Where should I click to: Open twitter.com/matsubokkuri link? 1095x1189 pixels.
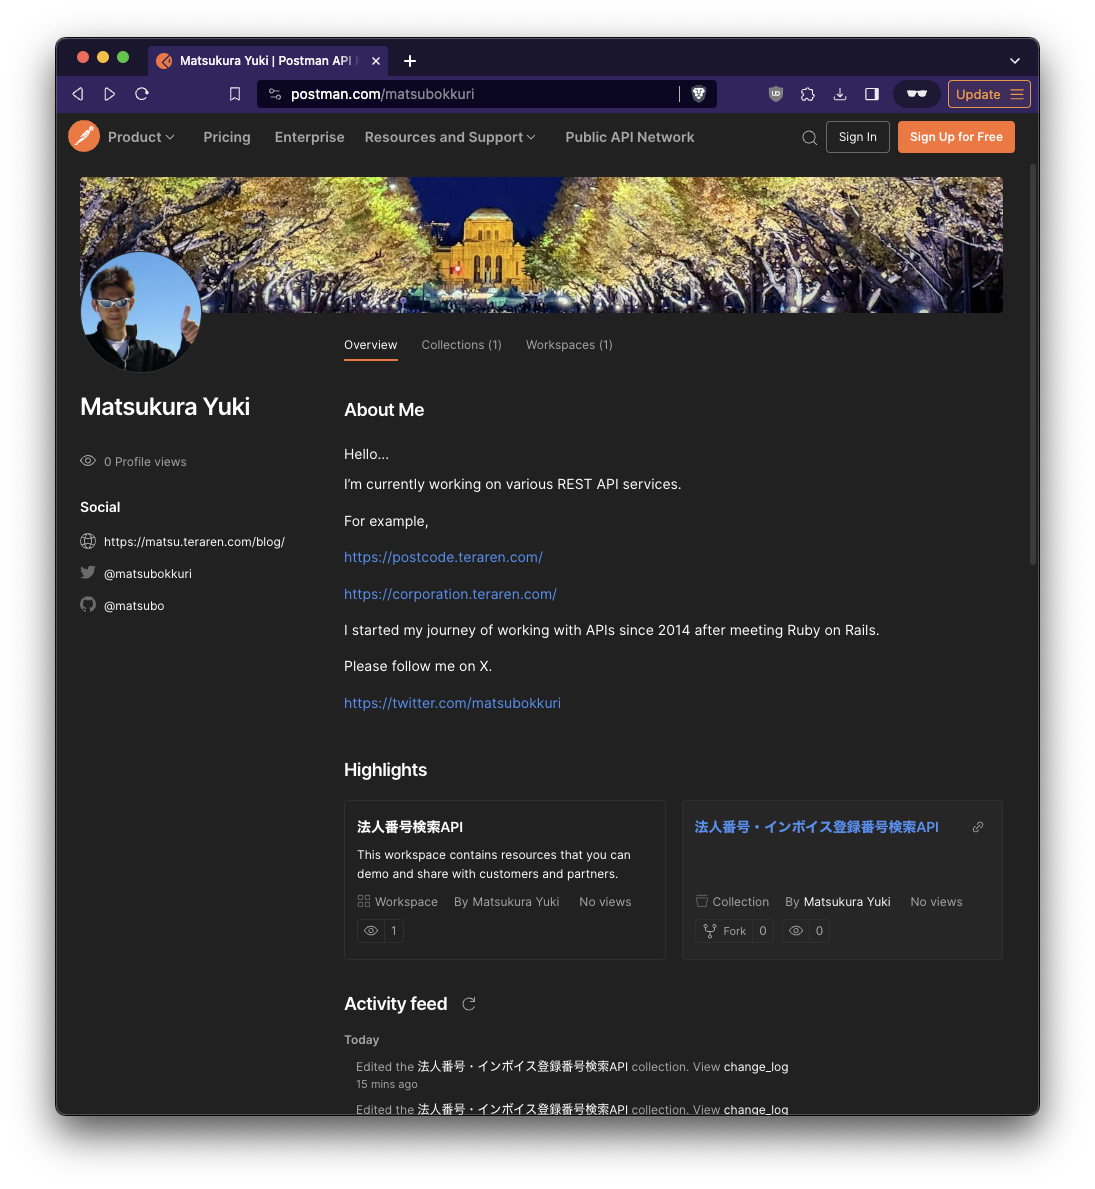[453, 704]
